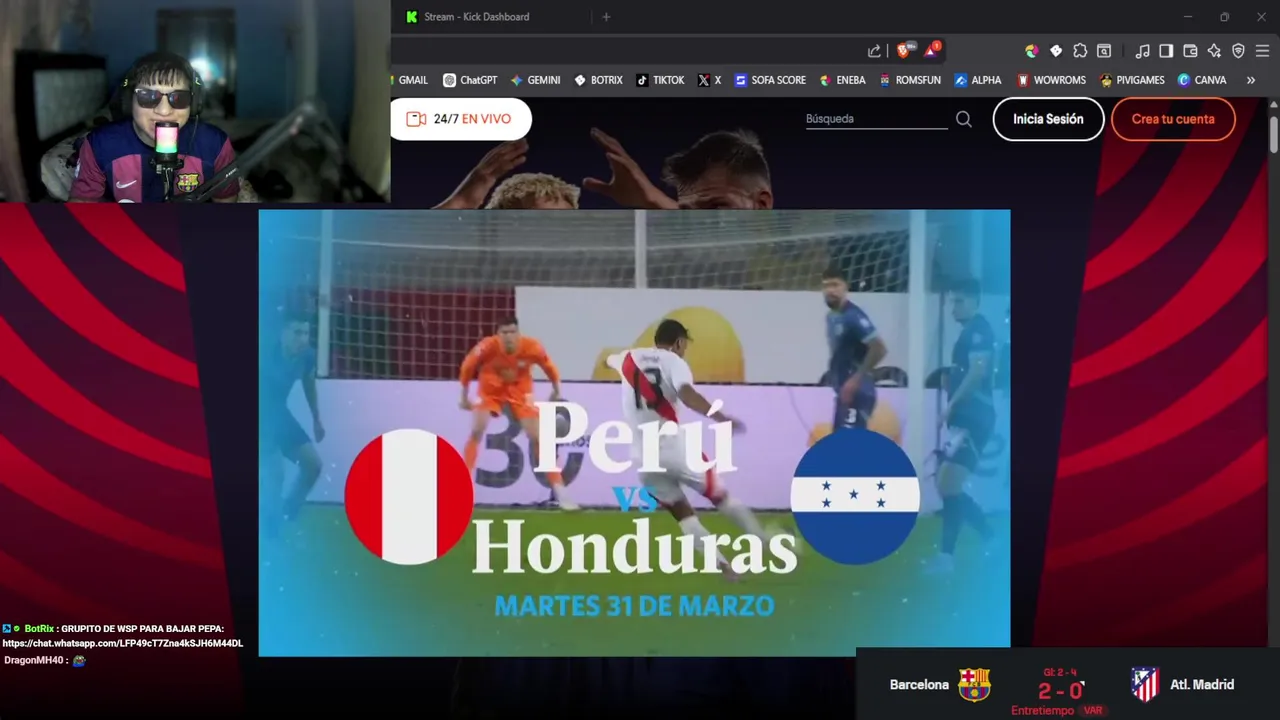Open the ENEBA bookmark

coord(842,80)
